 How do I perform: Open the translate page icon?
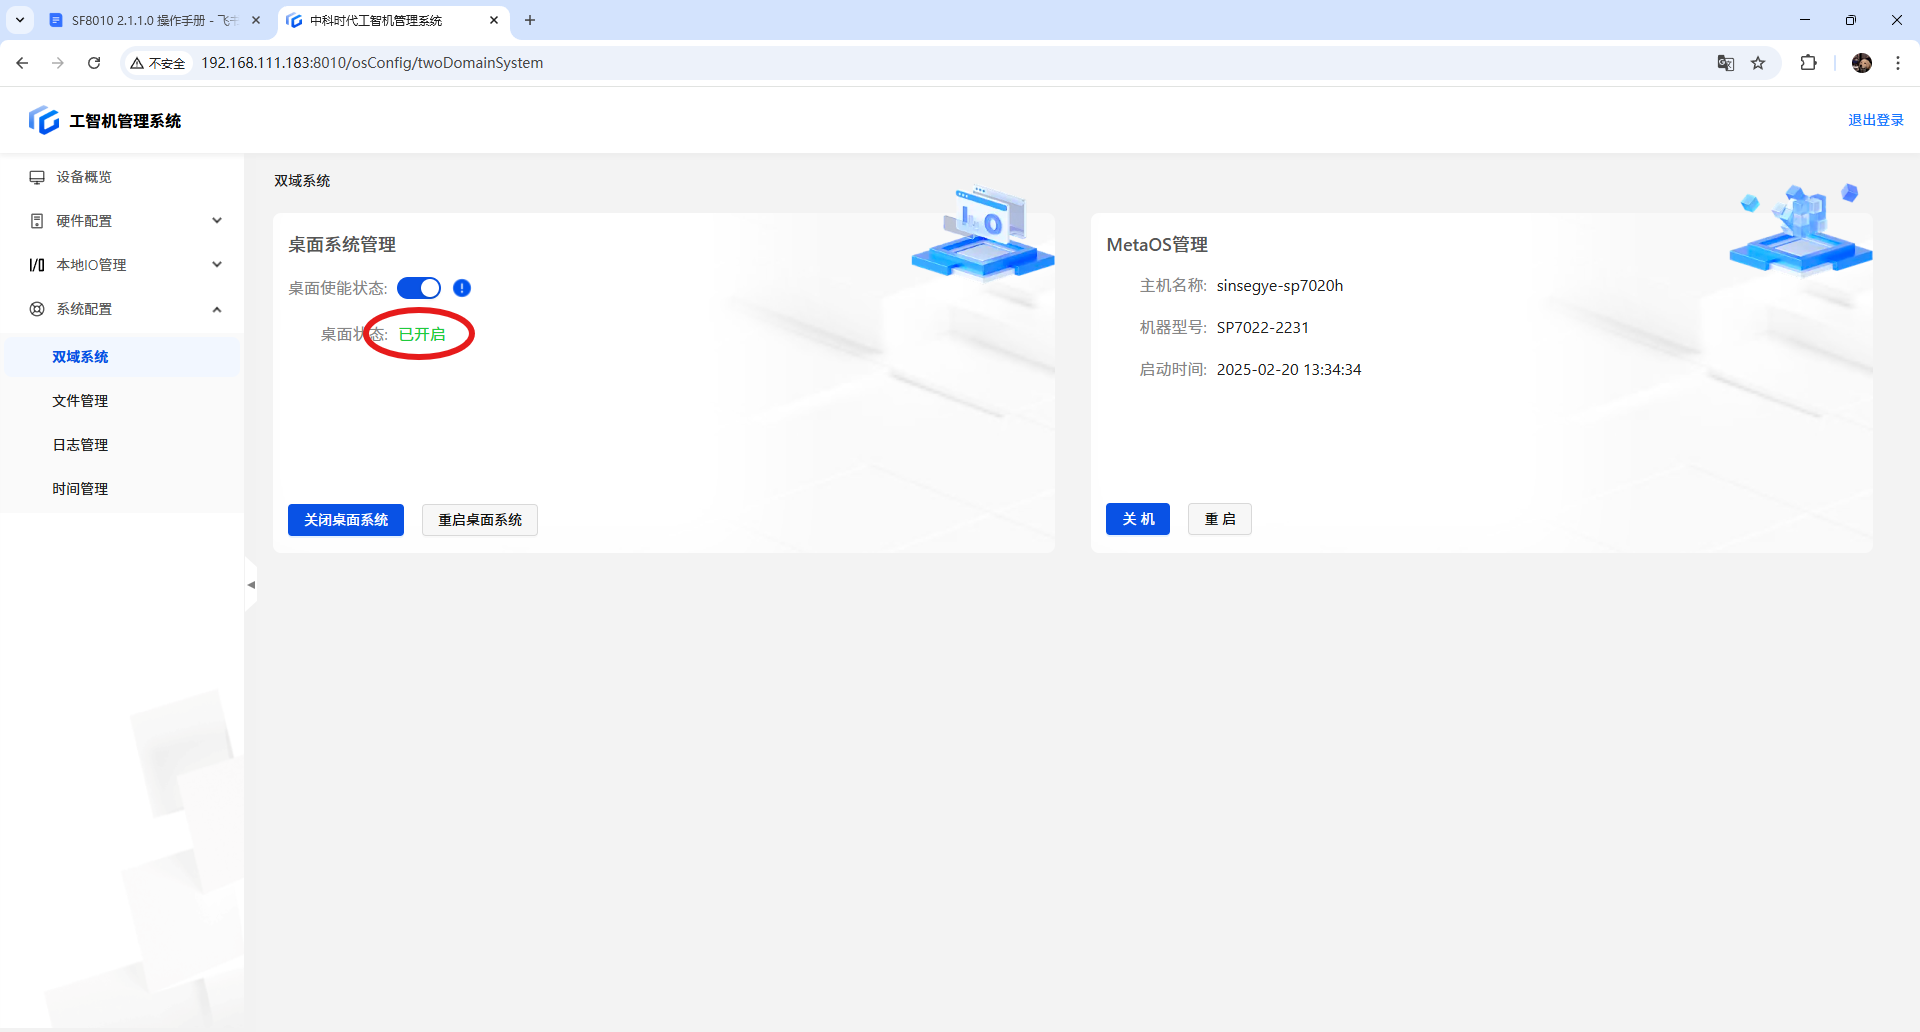click(1726, 63)
